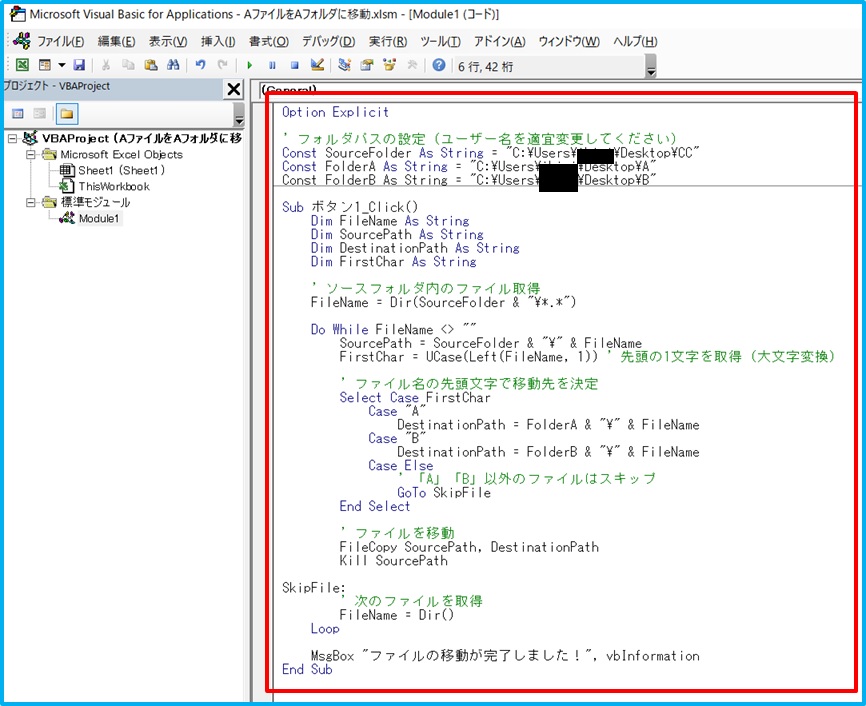Click the Insert UserForm toolbar icon
The image size is (866, 706).
click(45, 65)
